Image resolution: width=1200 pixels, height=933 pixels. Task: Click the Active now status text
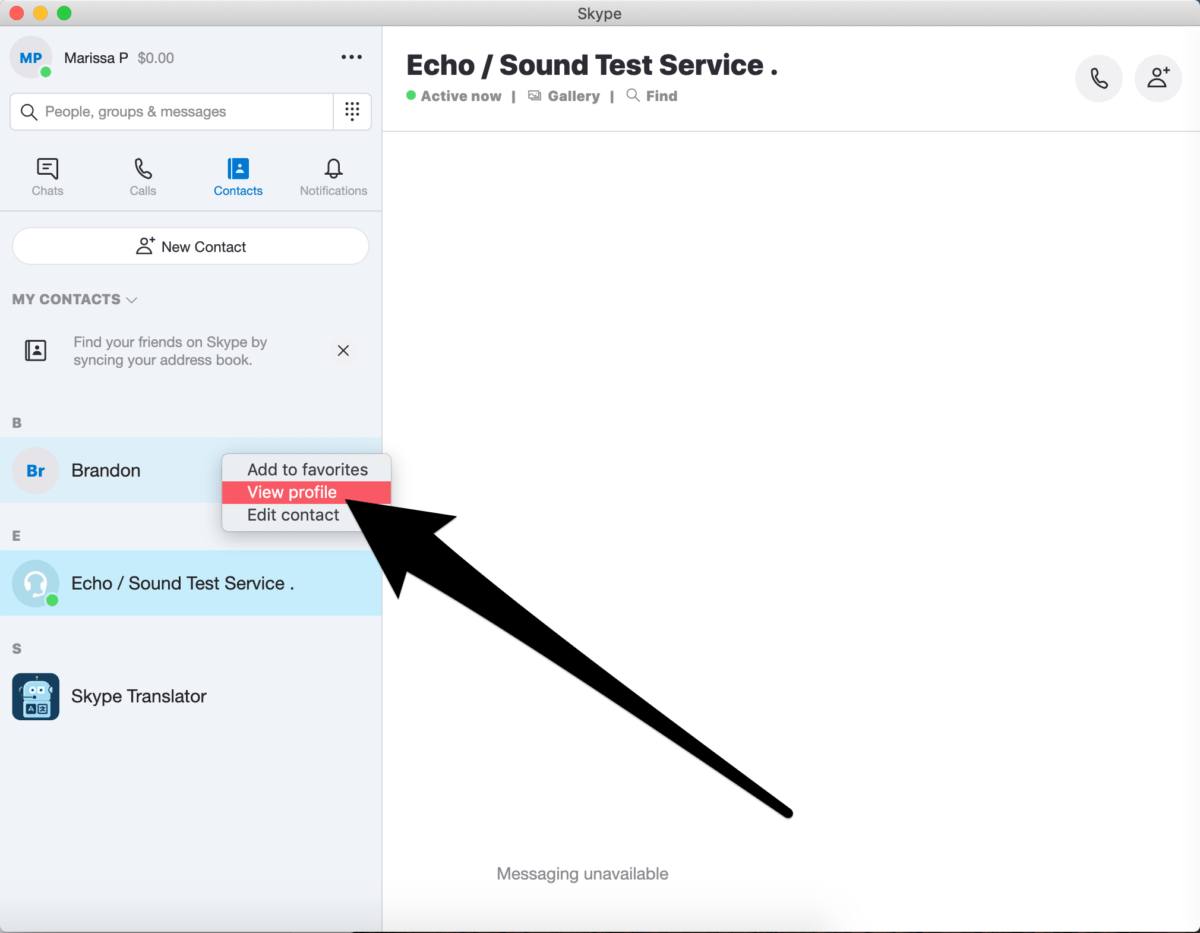pos(461,96)
